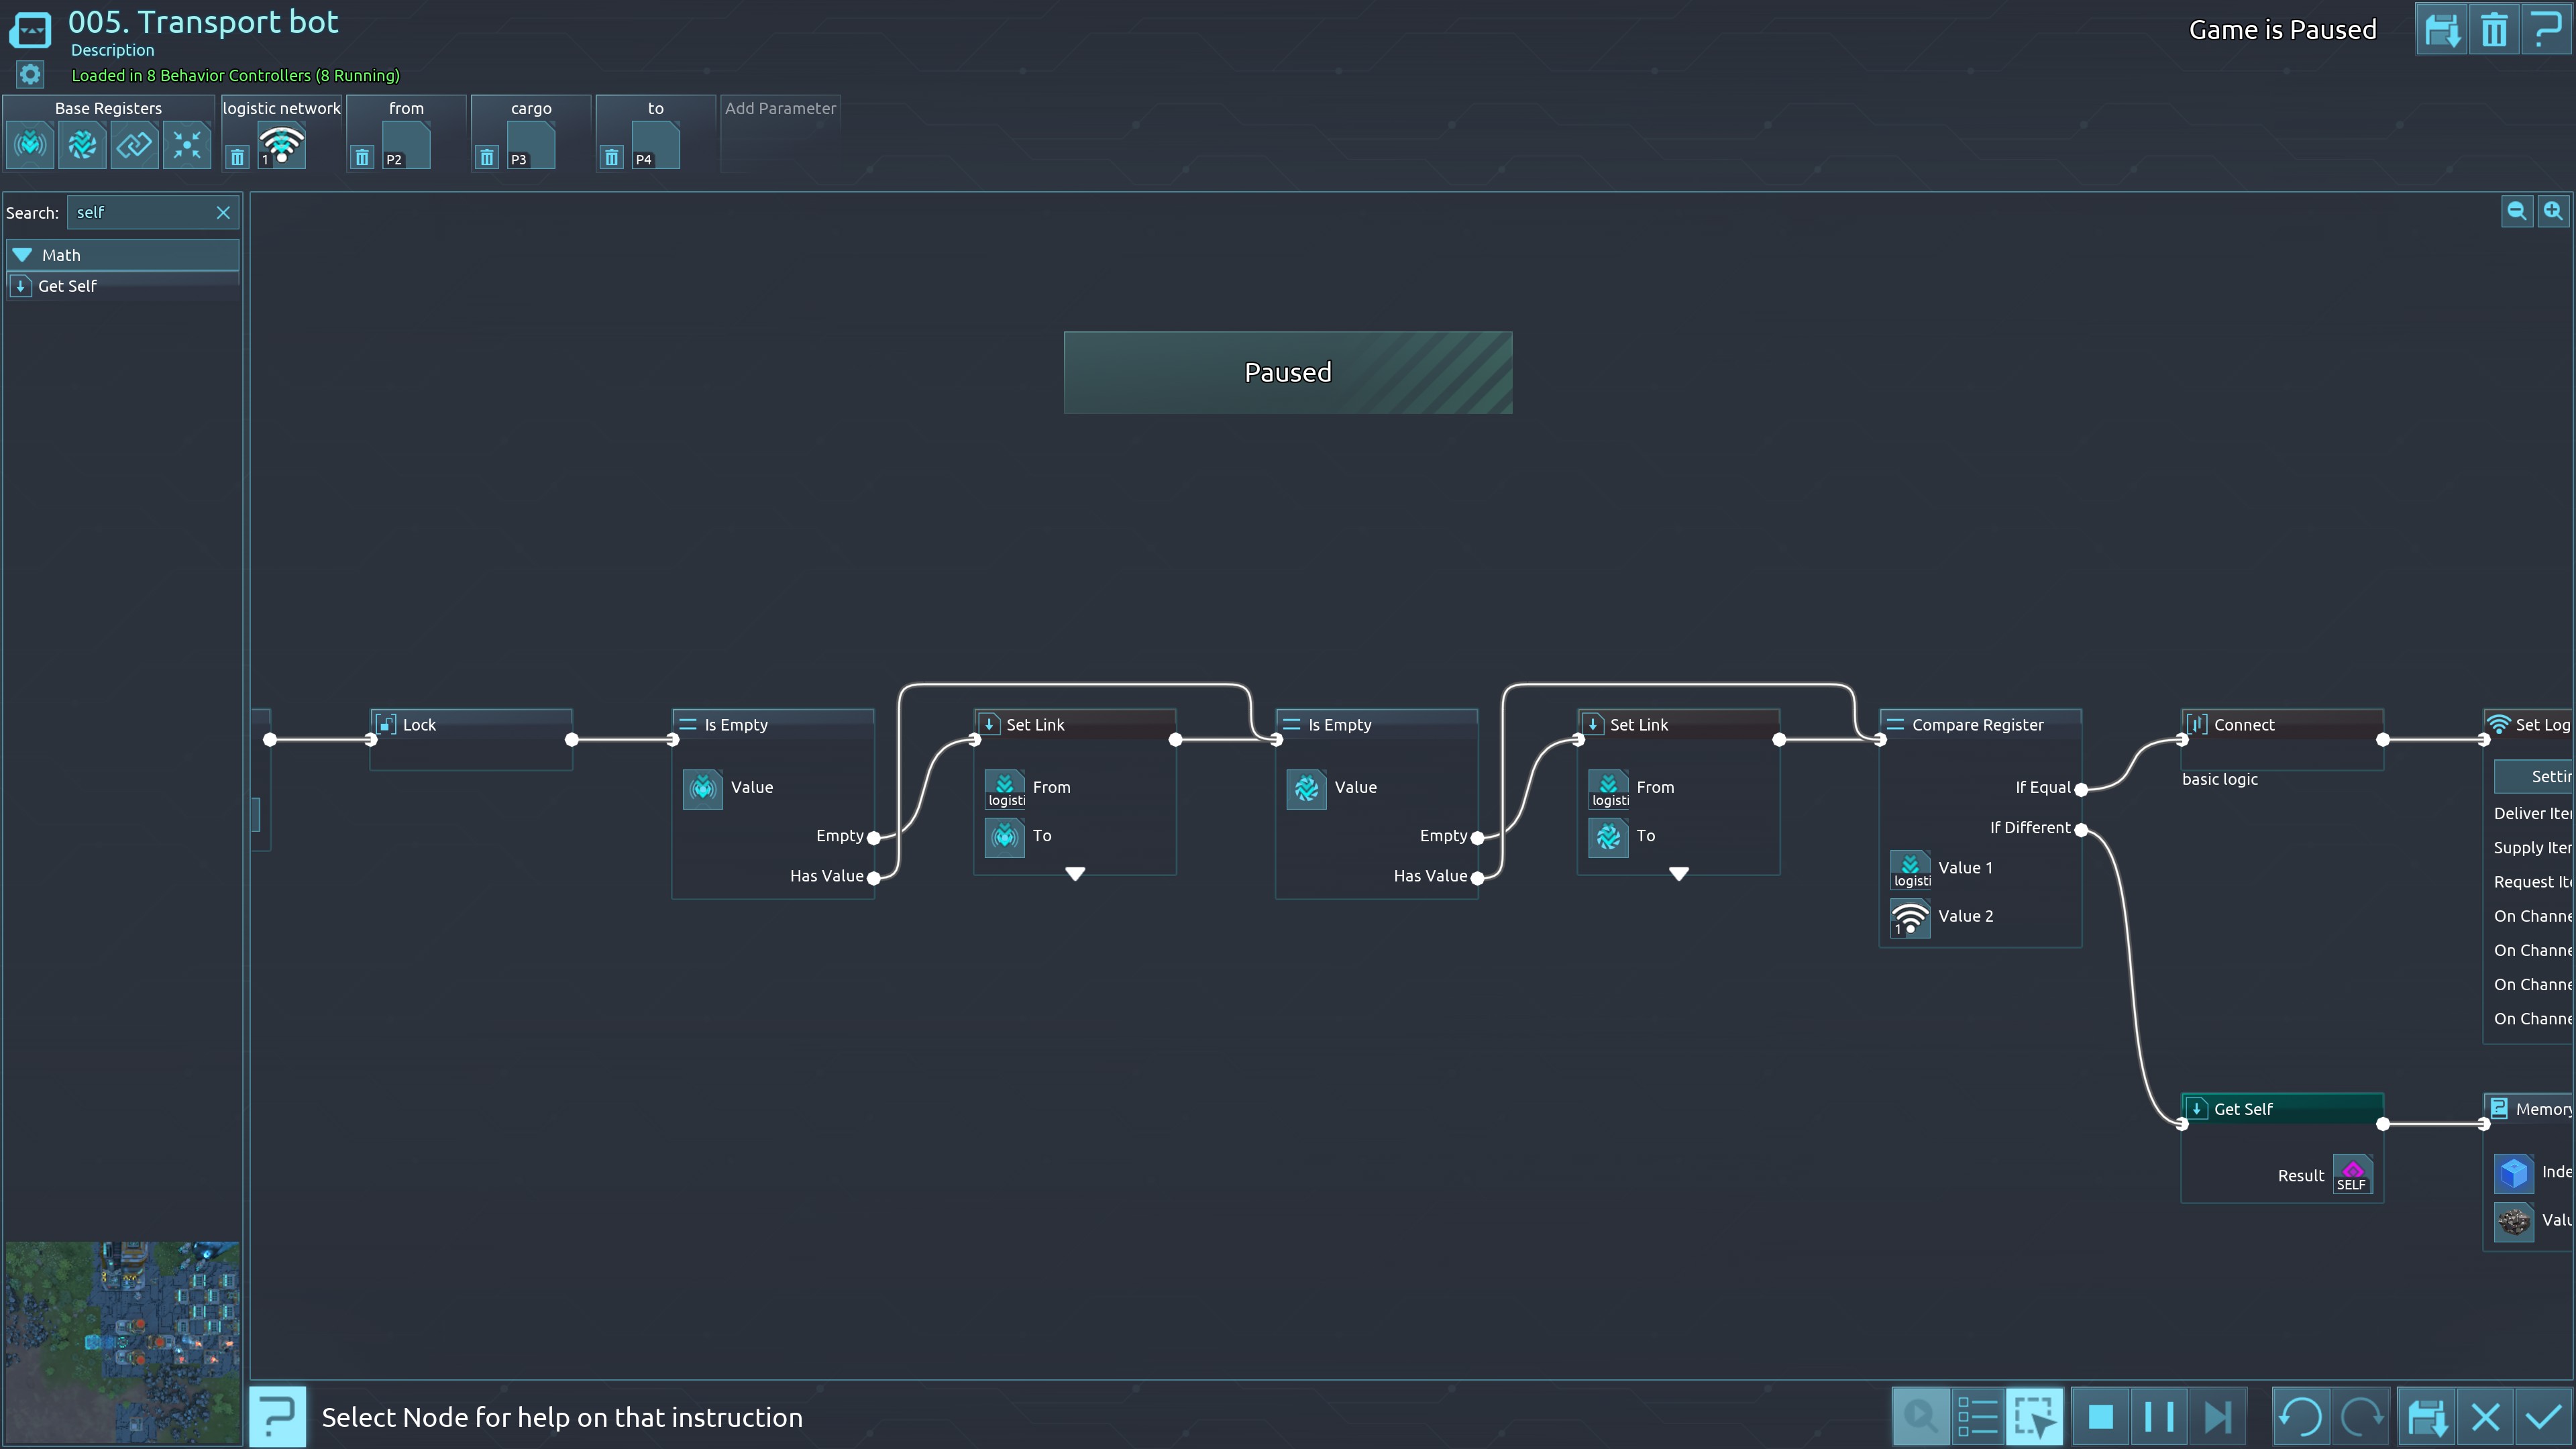Select the Get Self instruction in list
The width and height of the screenshot is (2576, 1449).
[x=68, y=286]
